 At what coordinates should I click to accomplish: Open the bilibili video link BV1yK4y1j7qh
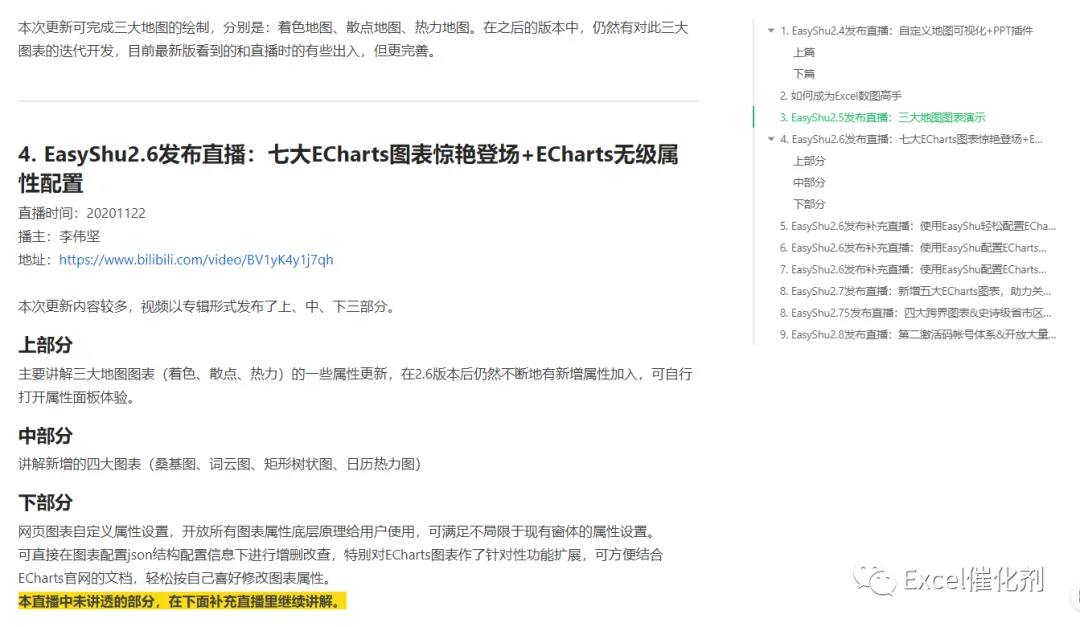(x=196, y=260)
